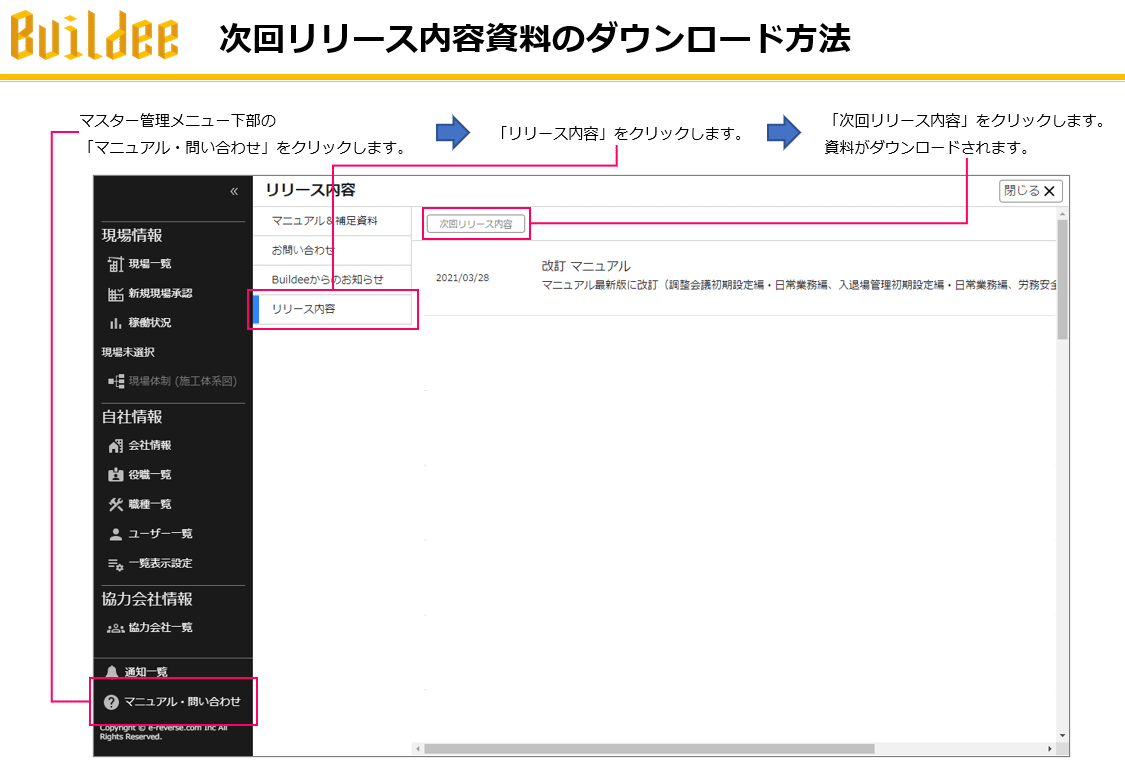Collapse the sidebar with double chevron
This screenshot has width=1125, height=779.
point(234,191)
